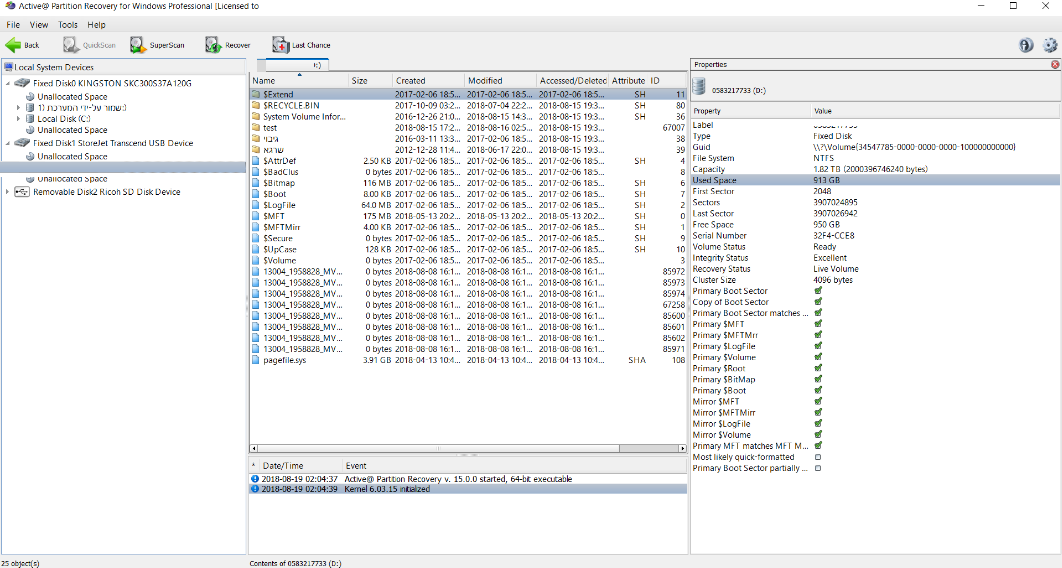Select Local Disk (C:) volume
The width and height of the screenshot is (1062, 568).
(x=63, y=118)
